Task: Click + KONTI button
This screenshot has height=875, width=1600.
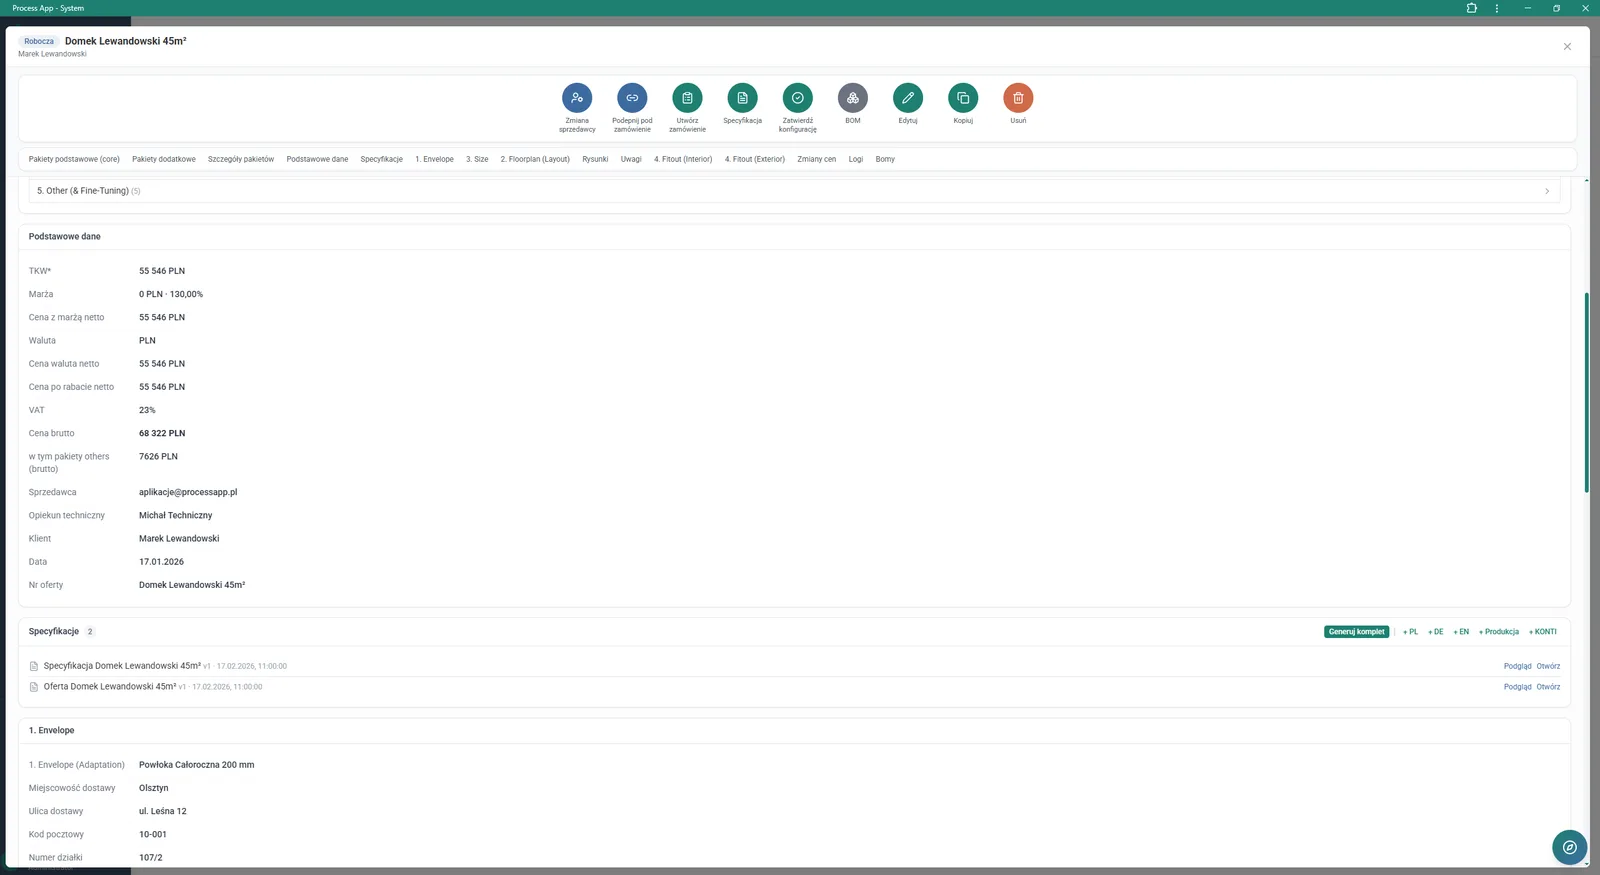Action: pos(1543,632)
